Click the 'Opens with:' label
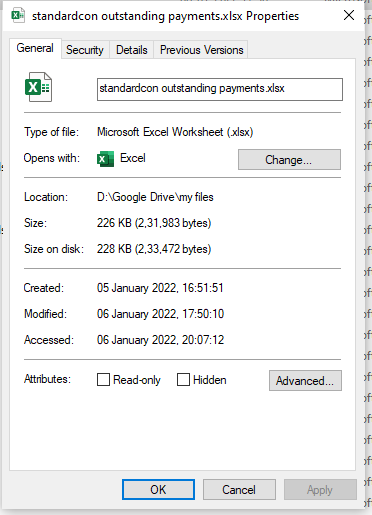This screenshot has height=515, width=372. [52, 158]
